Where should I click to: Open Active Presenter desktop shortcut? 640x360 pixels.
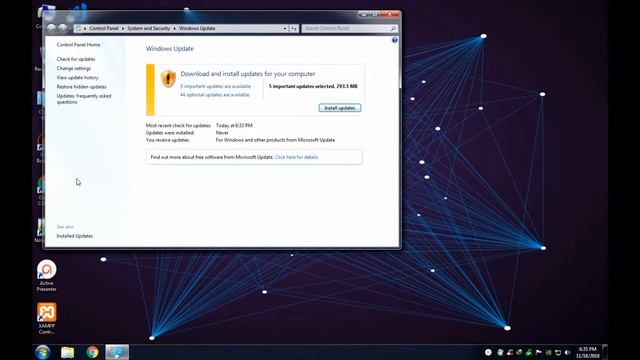tap(47, 276)
